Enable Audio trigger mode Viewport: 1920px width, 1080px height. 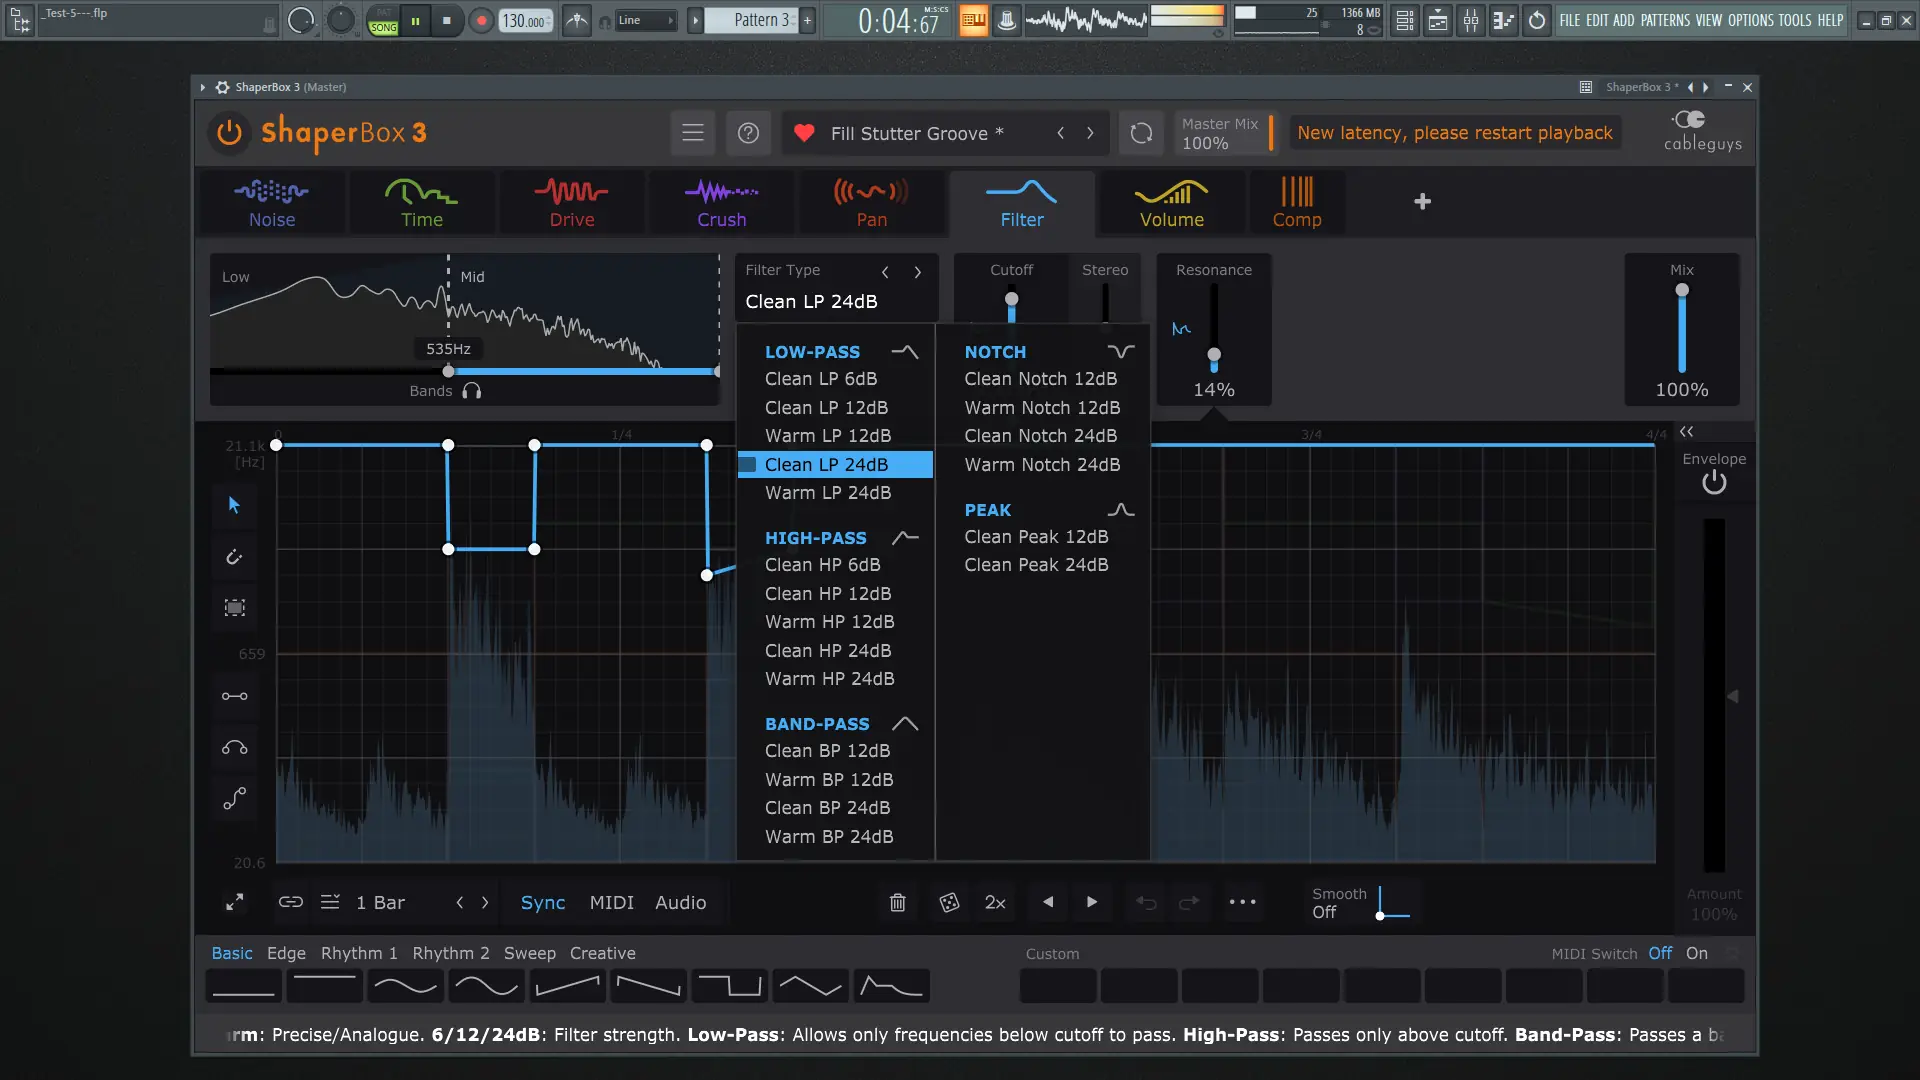680,902
